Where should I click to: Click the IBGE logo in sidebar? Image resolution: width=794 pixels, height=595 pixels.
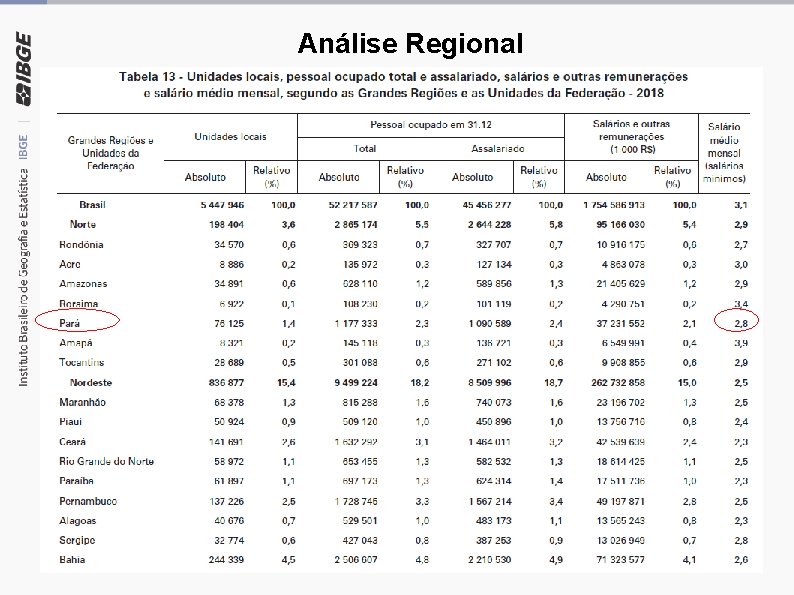point(23,69)
